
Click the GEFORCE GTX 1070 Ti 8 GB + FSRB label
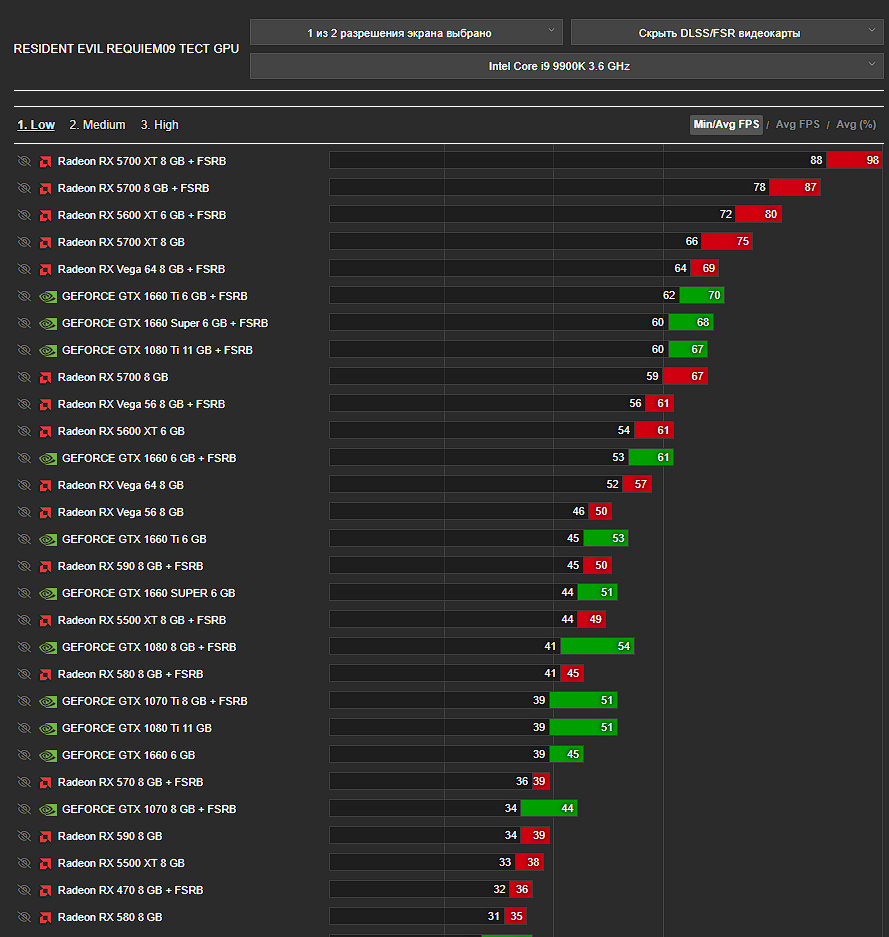155,702
